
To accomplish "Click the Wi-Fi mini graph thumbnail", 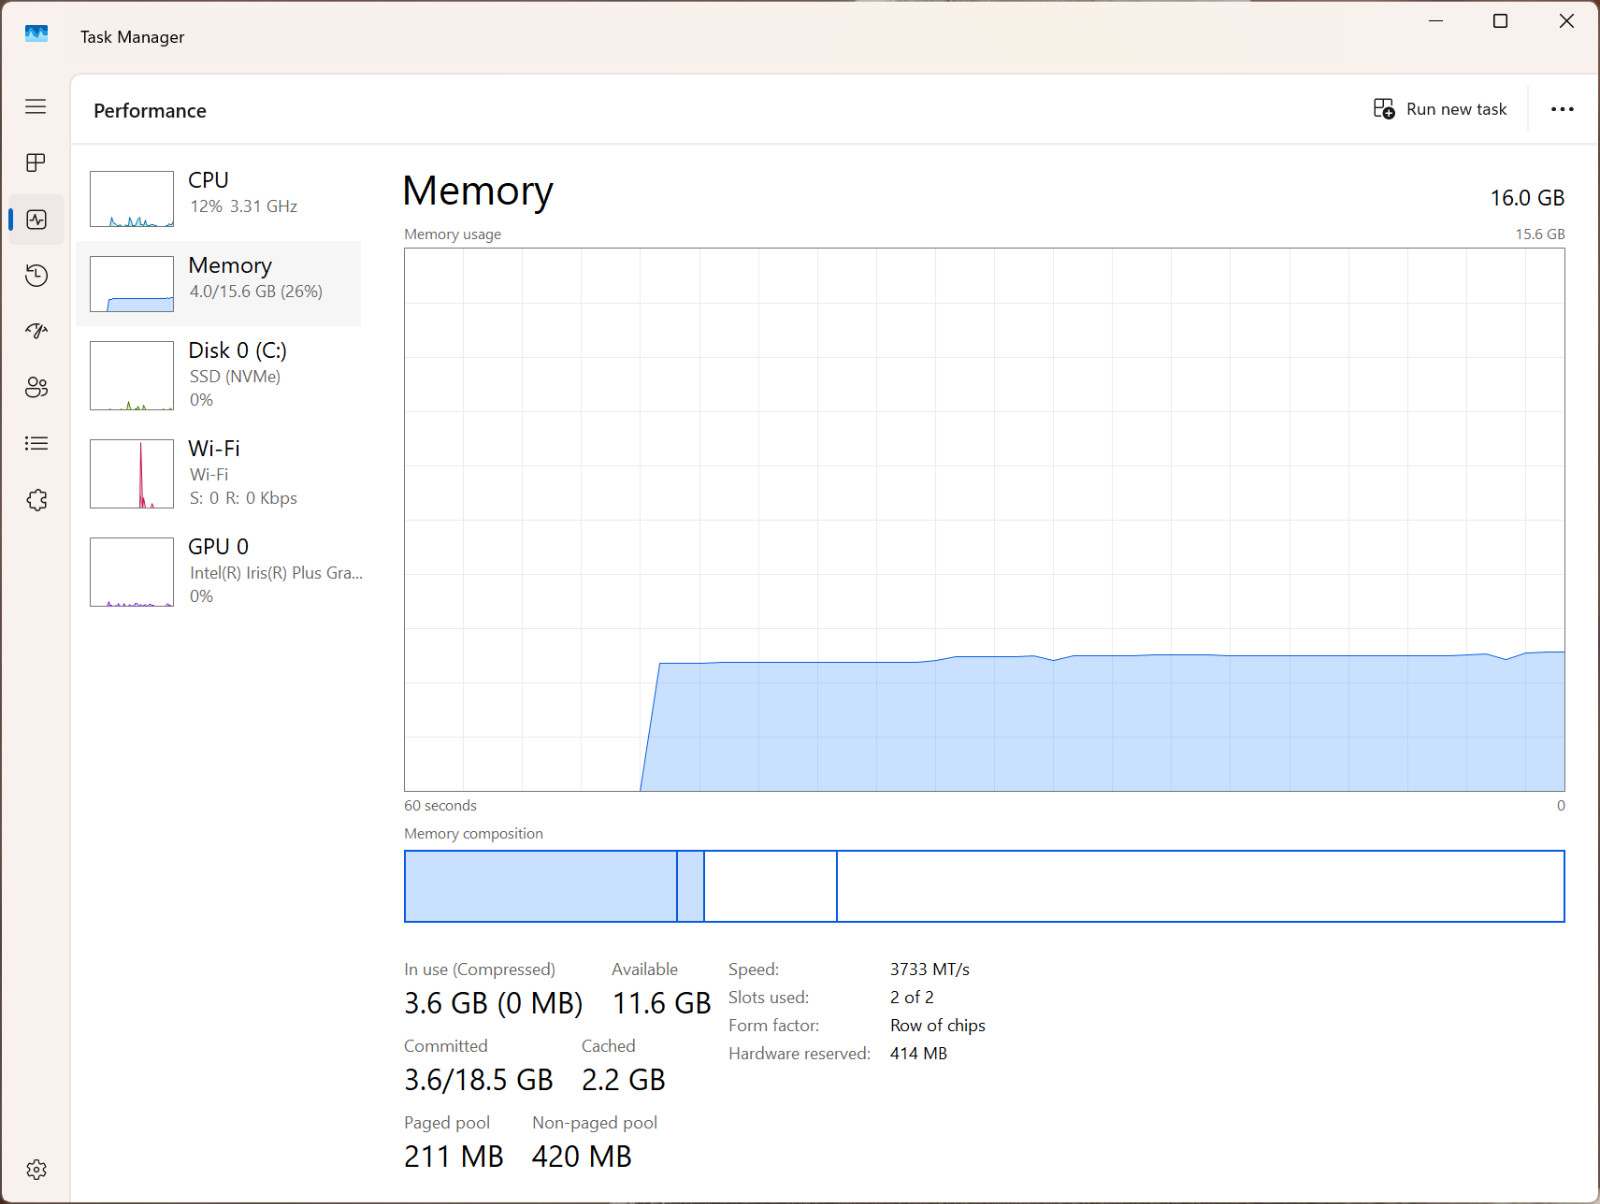I will [132, 474].
